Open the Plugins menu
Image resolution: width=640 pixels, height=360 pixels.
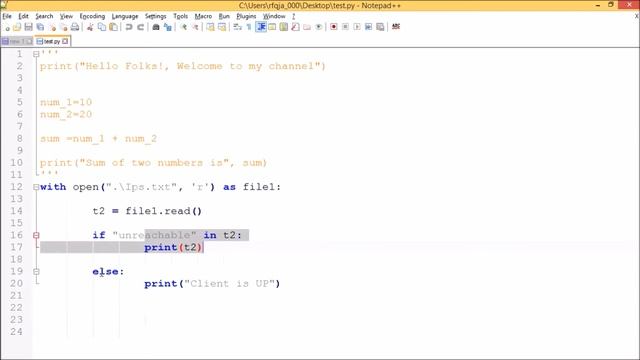(x=246, y=16)
